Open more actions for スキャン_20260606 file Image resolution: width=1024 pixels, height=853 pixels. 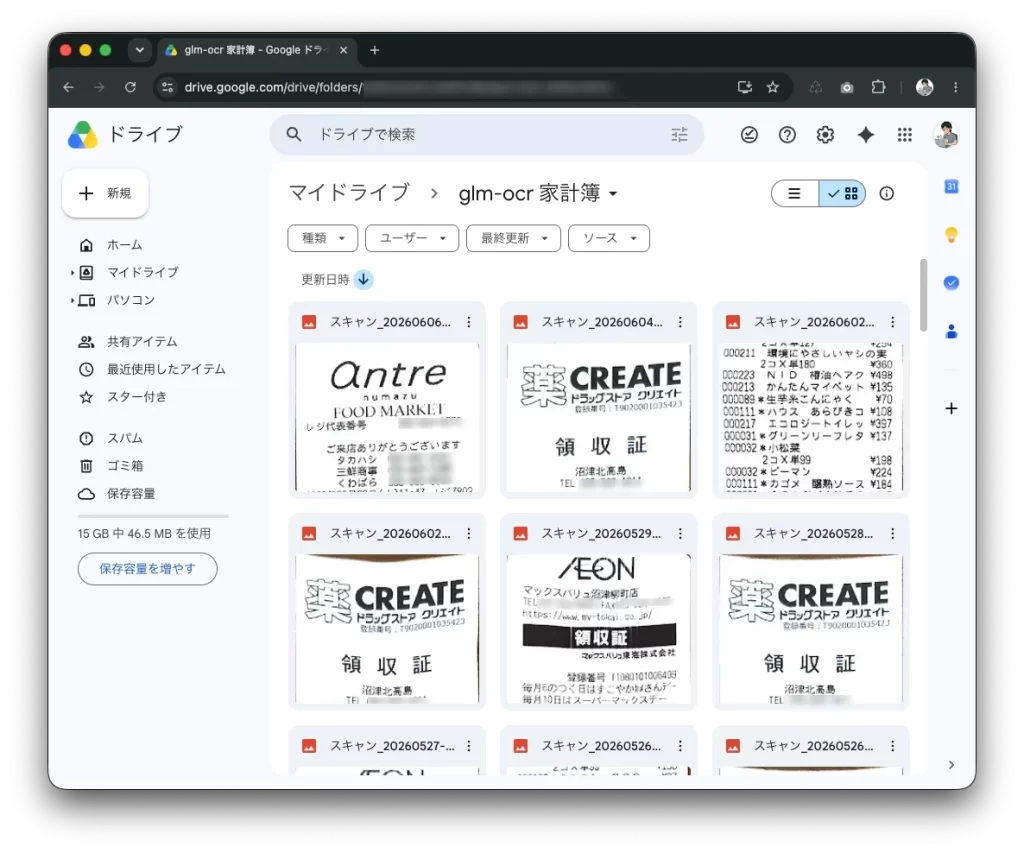(469, 322)
